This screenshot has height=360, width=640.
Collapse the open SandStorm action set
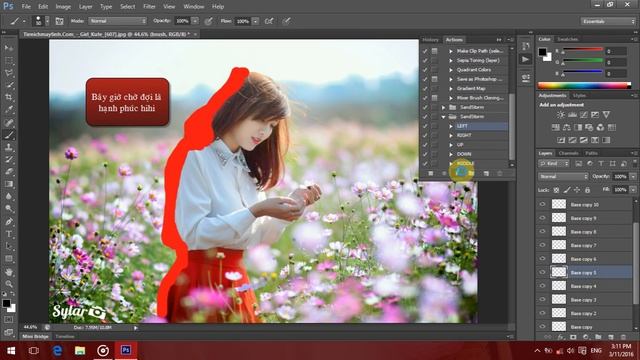(x=444, y=117)
